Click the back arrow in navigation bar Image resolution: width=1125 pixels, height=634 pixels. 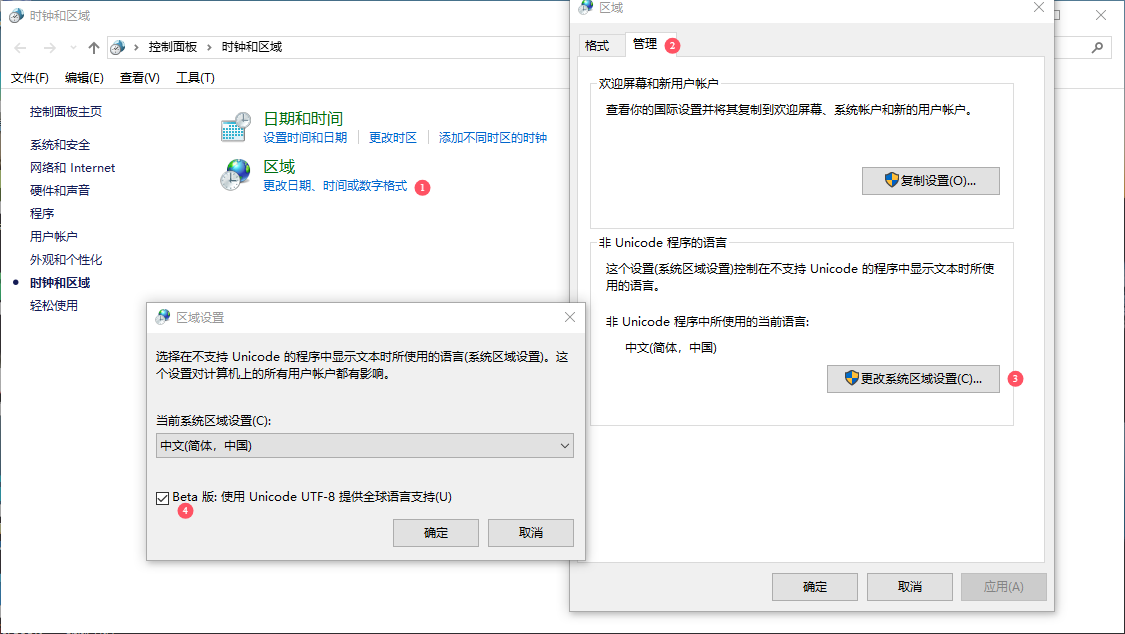(x=21, y=47)
